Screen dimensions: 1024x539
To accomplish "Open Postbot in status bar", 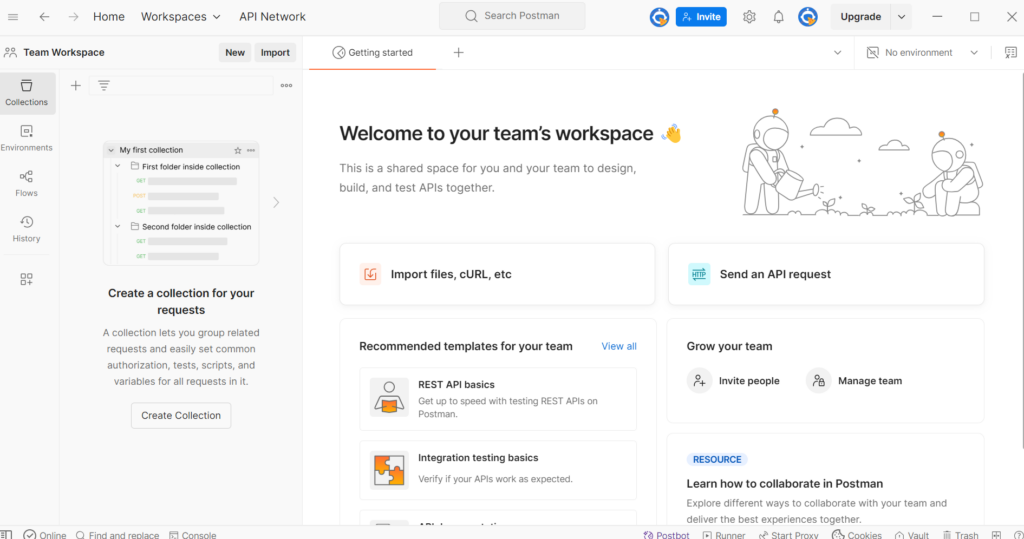I will tap(666, 534).
